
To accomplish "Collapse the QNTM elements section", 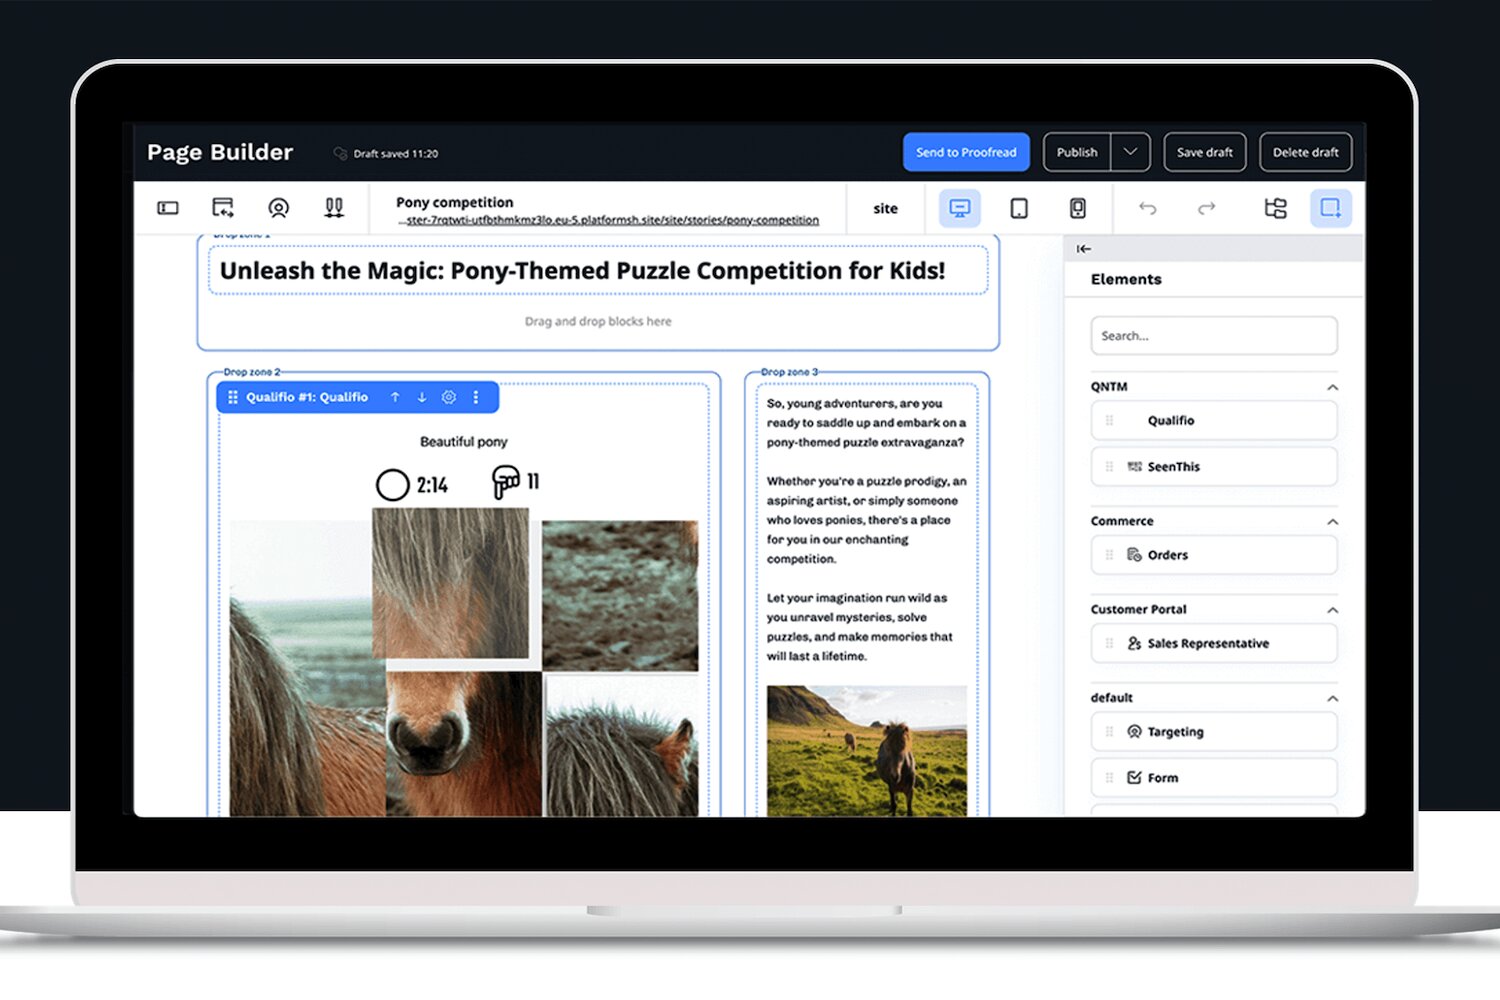I will [x=1332, y=387].
